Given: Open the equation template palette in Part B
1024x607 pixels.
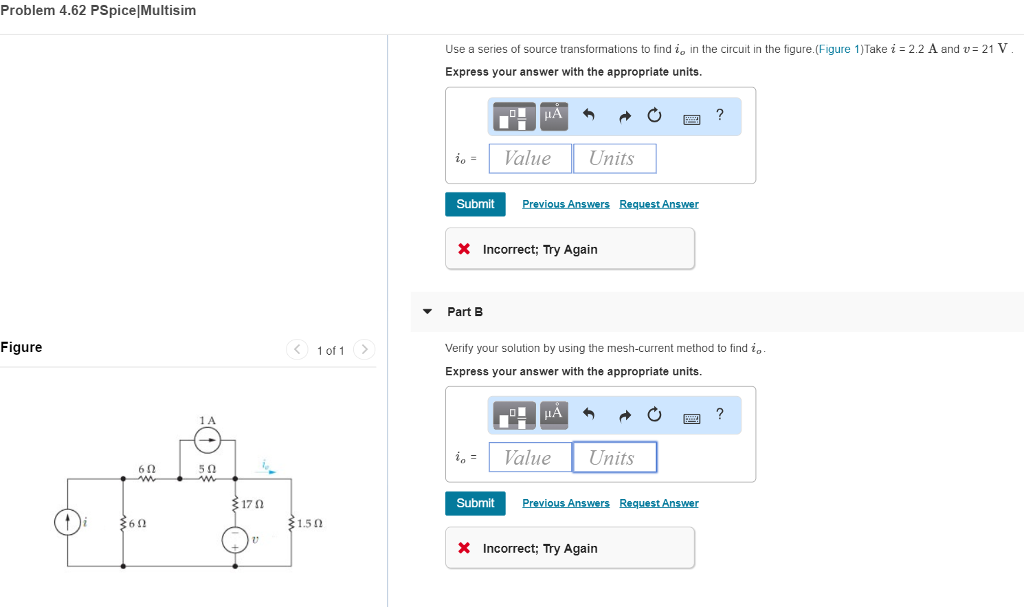Looking at the screenshot, I should coord(515,415).
